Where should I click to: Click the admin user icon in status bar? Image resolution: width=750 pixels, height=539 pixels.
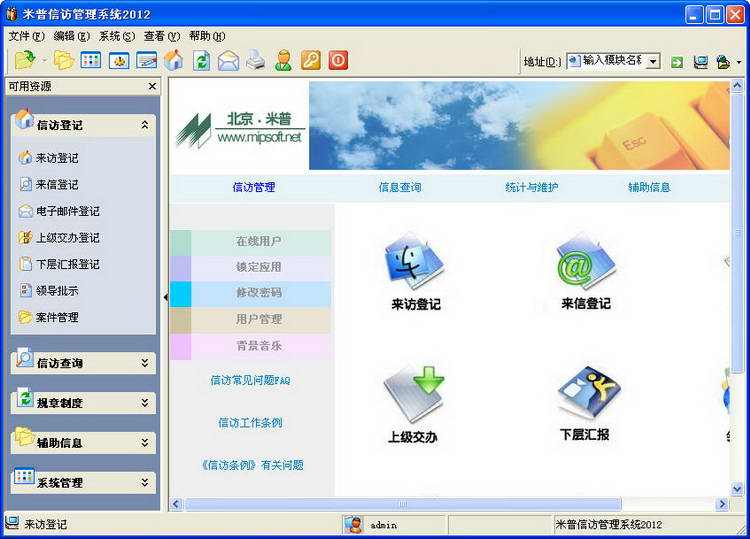[354, 525]
